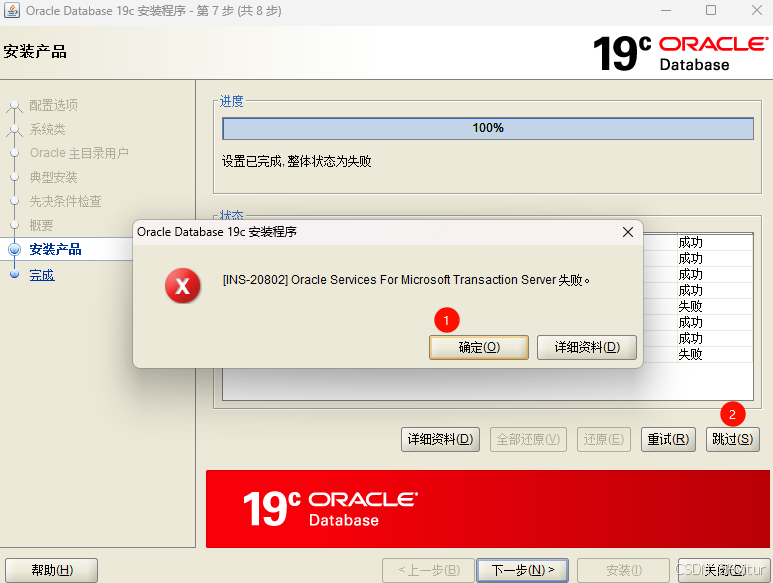The height and width of the screenshot is (583, 773).
Task: Close the Oracle installer main window
Action: 757,10
